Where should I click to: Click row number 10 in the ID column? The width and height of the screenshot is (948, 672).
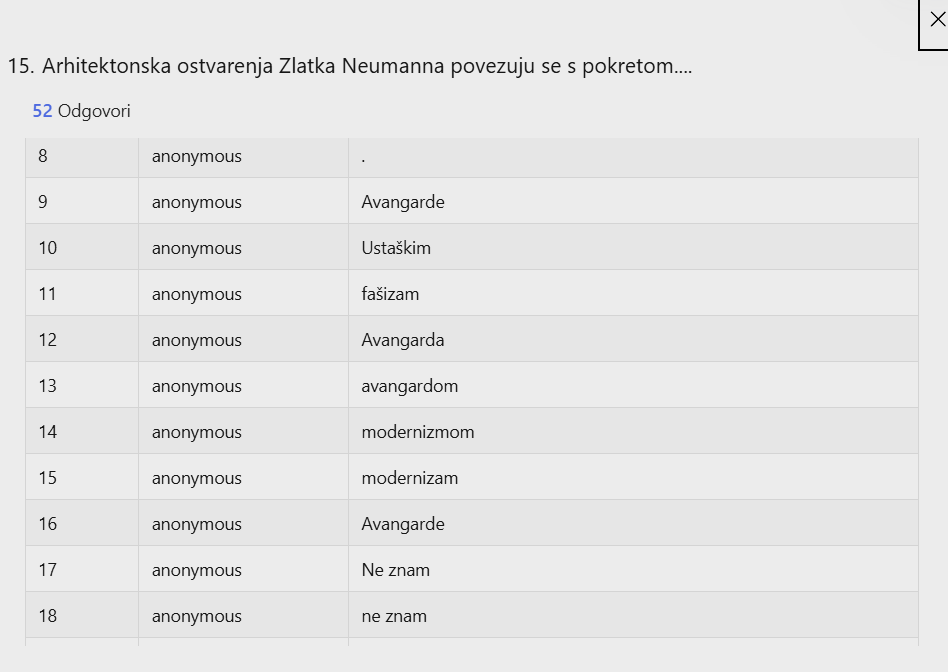pos(48,248)
